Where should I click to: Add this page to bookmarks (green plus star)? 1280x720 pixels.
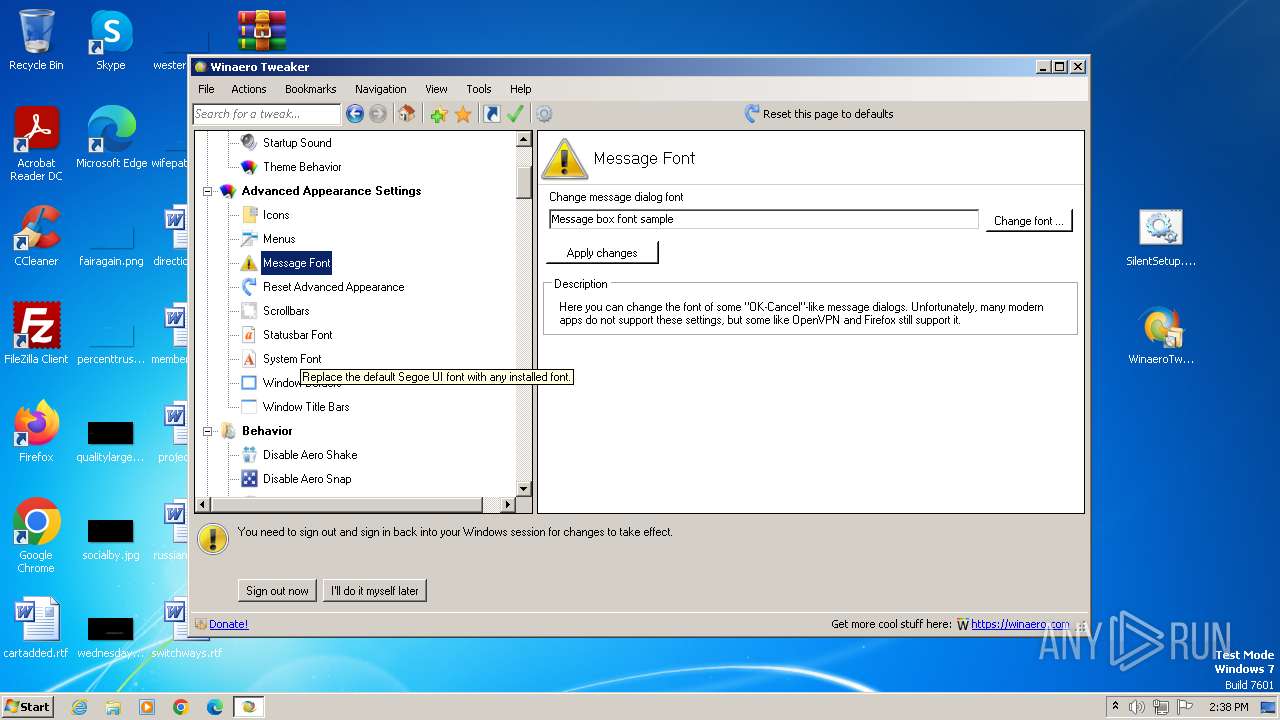point(439,114)
